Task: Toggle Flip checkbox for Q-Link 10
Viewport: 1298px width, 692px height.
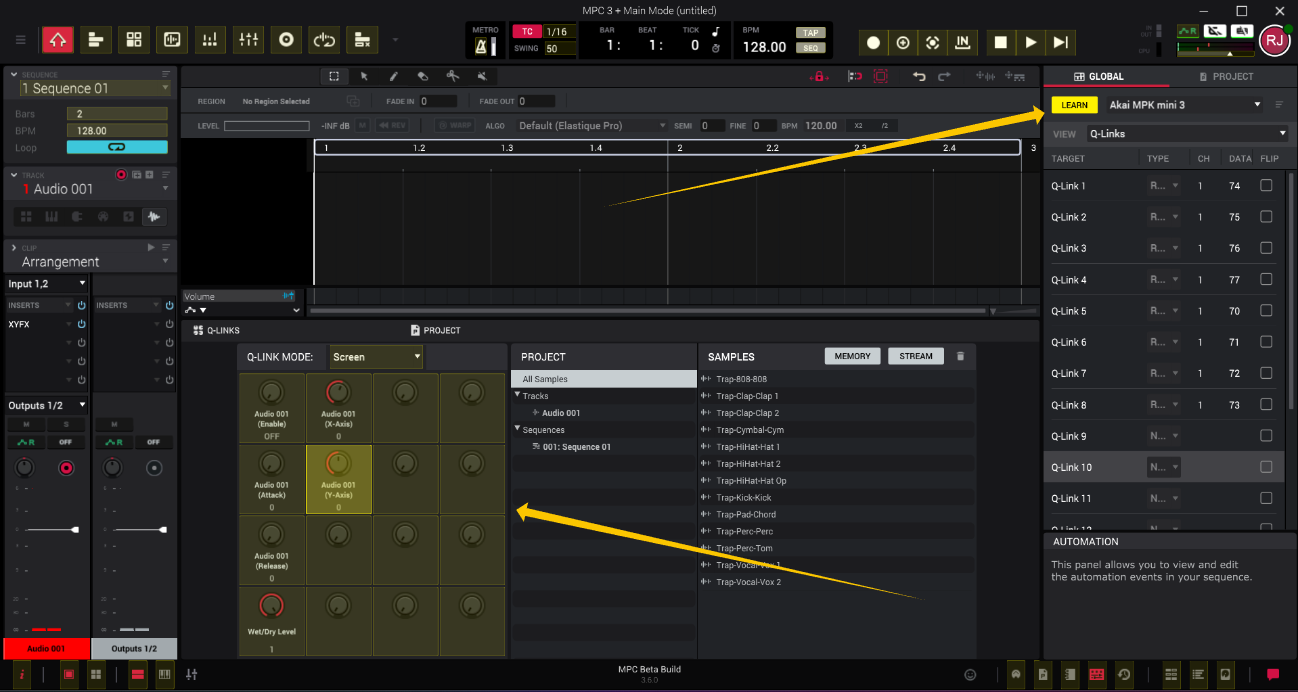Action: click(1266, 467)
